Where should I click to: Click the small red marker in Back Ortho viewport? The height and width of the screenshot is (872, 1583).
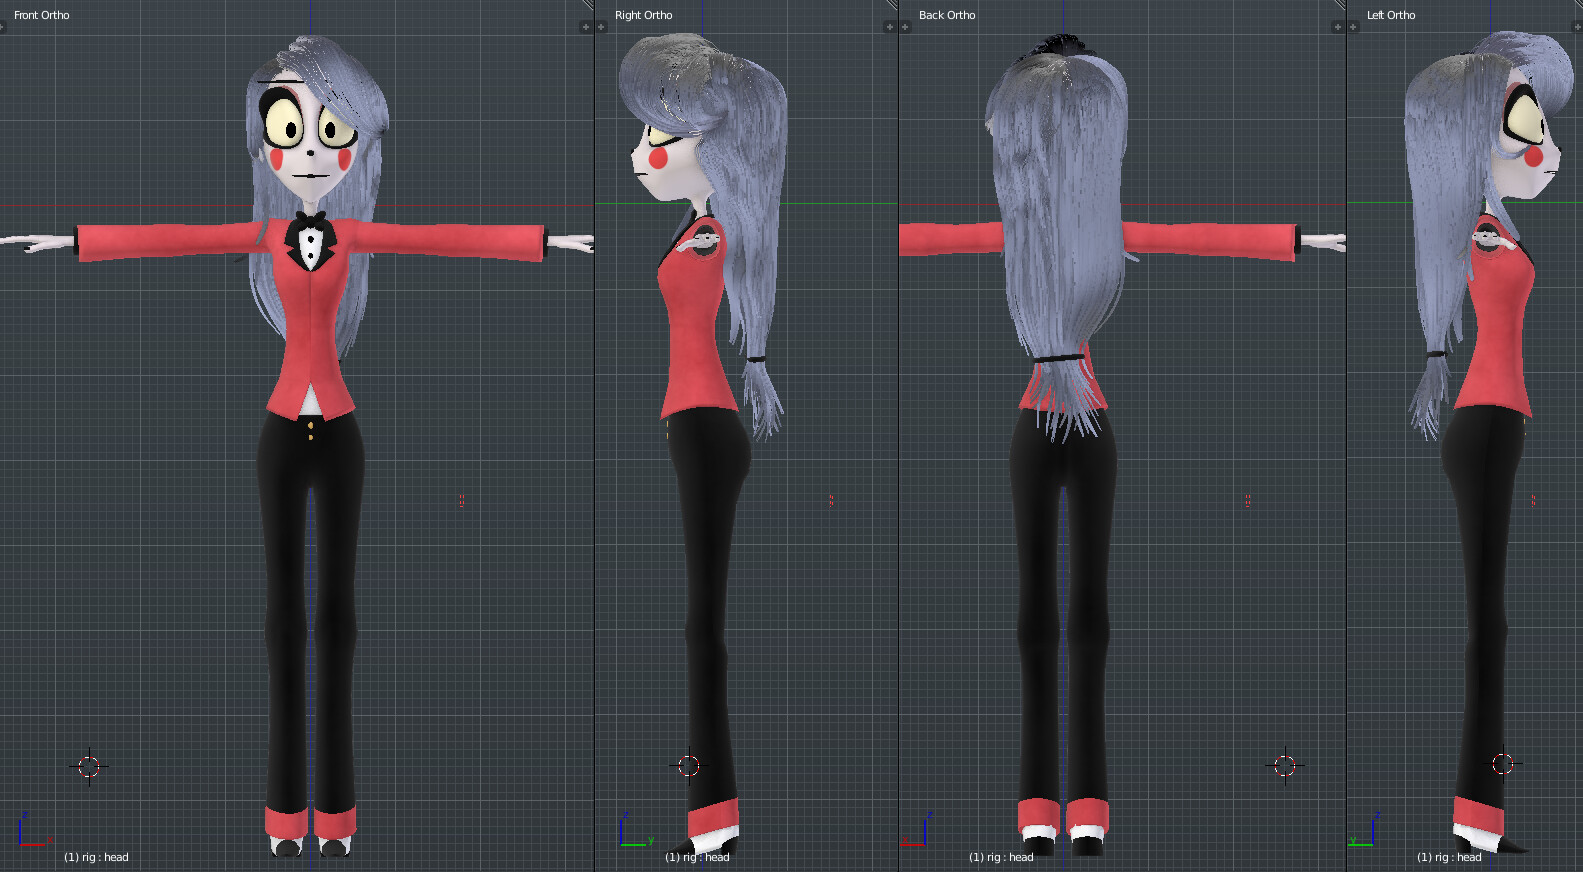pos(1247,501)
